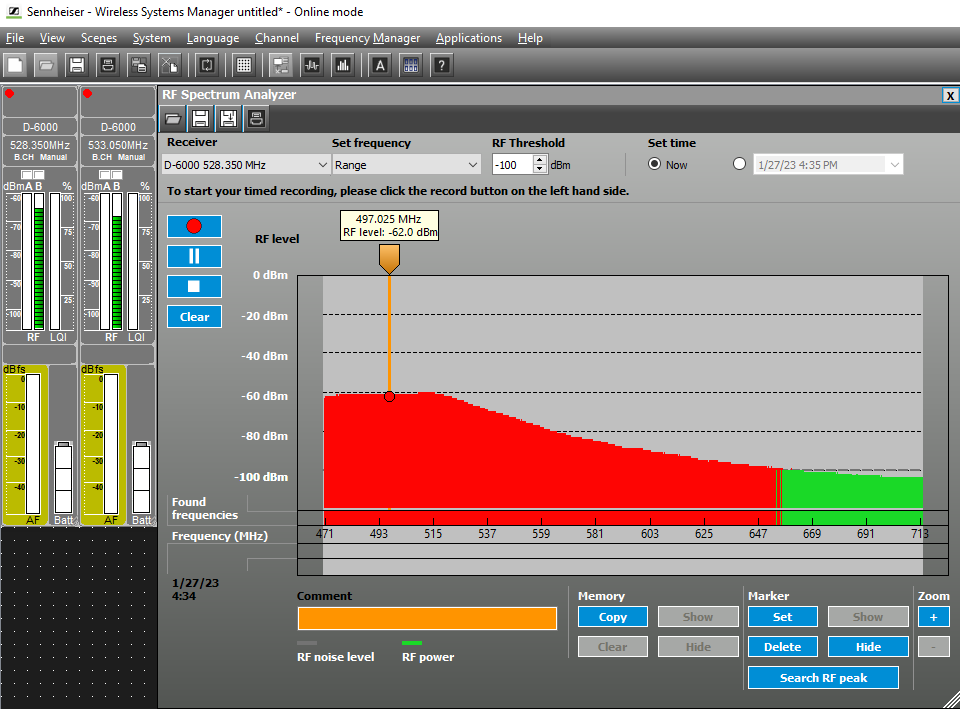Click the crossed-out document icon in the main toolbar
Screen dimensions: 960x709
[170, 65]
